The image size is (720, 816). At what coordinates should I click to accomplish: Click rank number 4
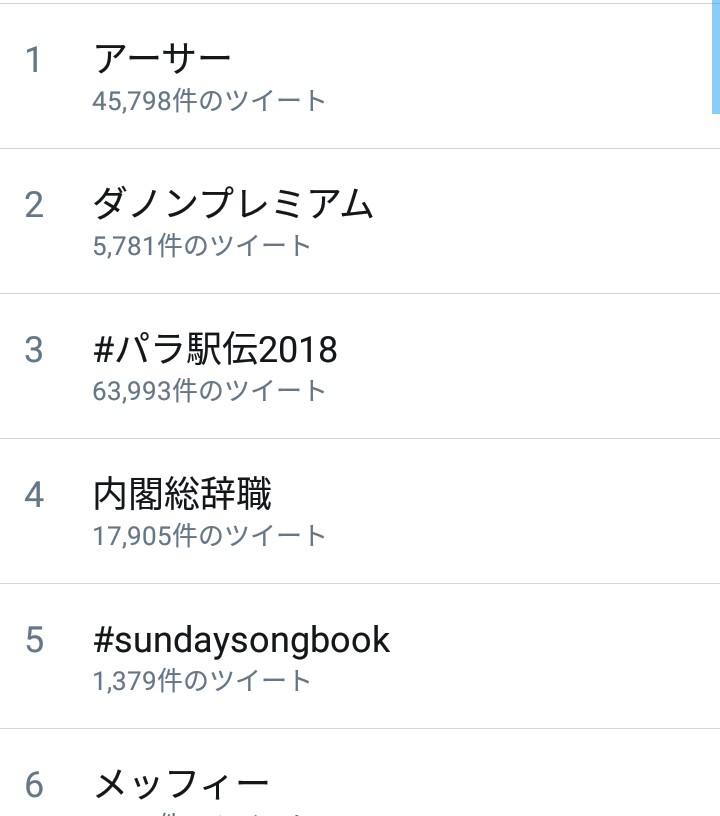34,495
